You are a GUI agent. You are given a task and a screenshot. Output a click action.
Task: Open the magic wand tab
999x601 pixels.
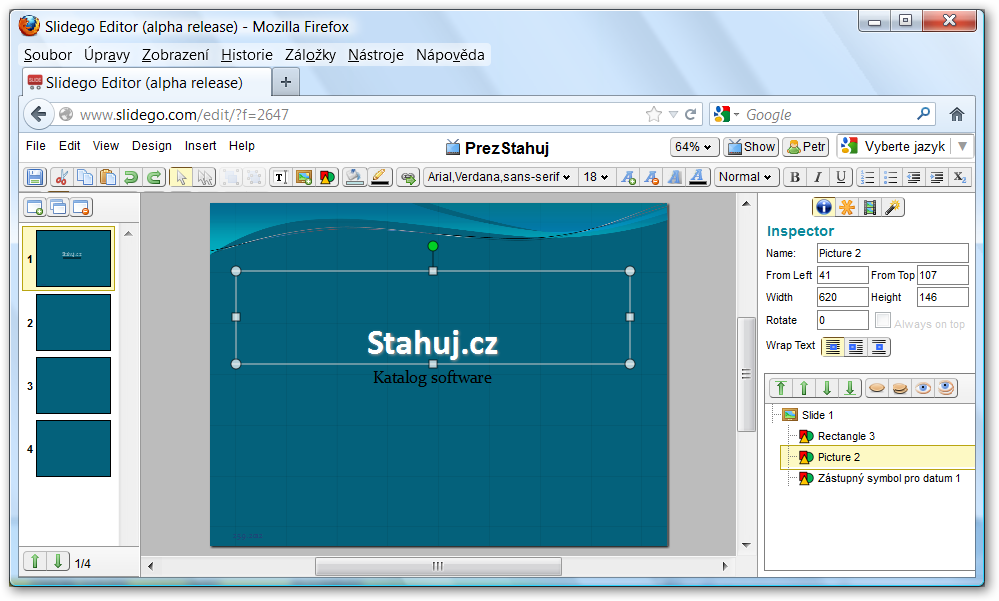pyautogui.click(x=893, y=207)
